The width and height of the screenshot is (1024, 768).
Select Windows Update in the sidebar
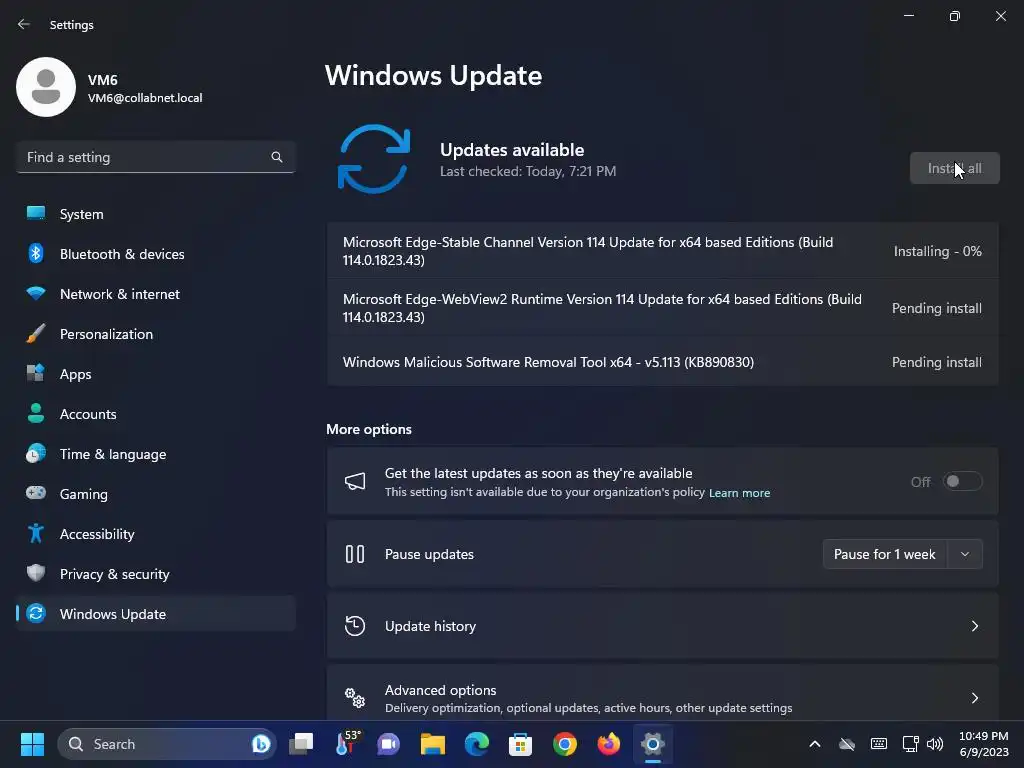point(155,615)
